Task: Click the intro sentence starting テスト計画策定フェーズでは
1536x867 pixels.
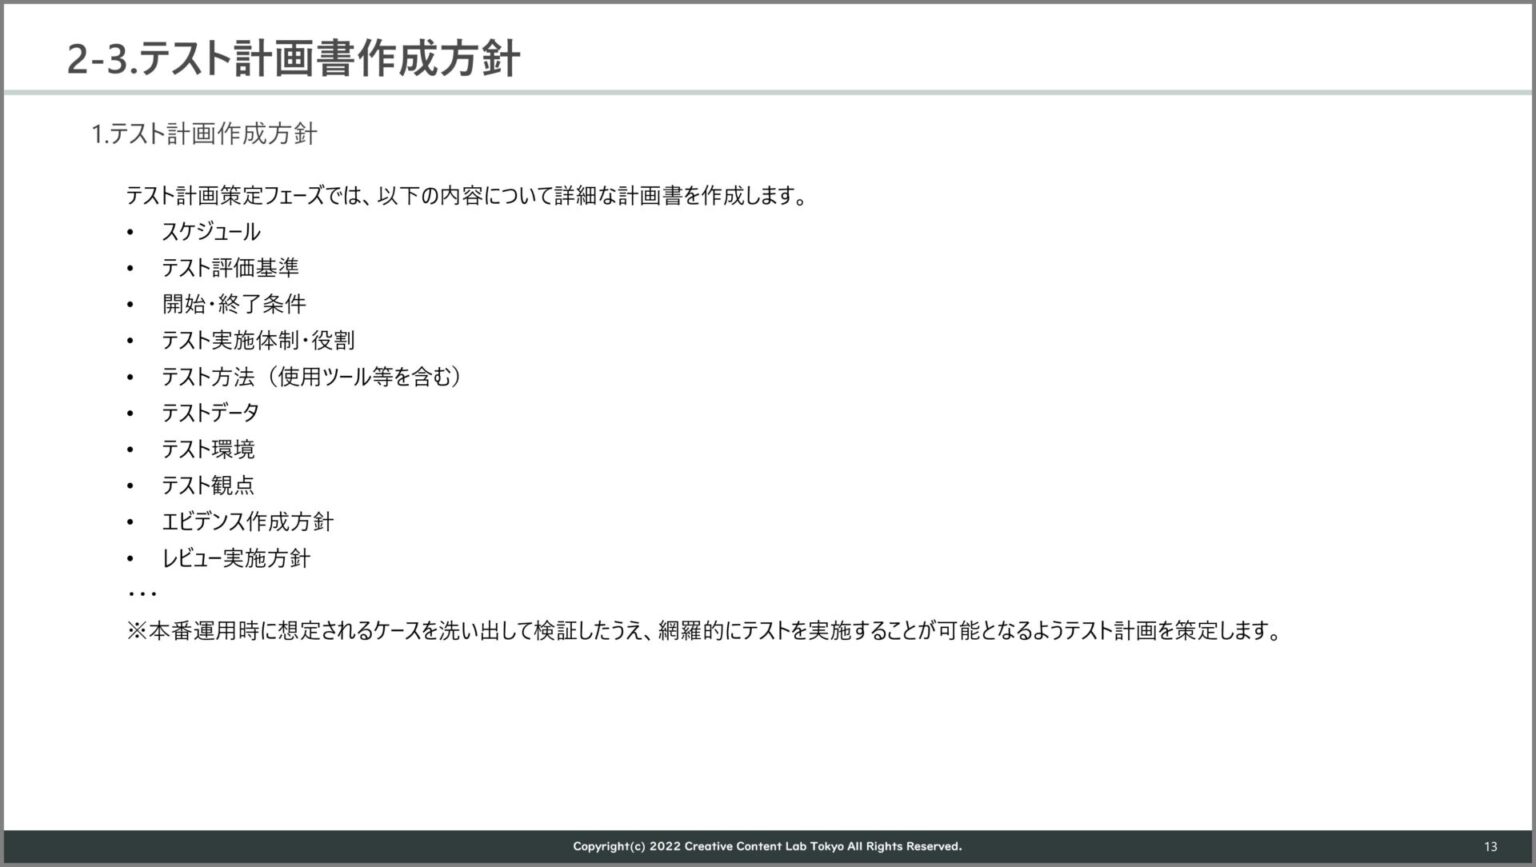Action: point(466,196)
